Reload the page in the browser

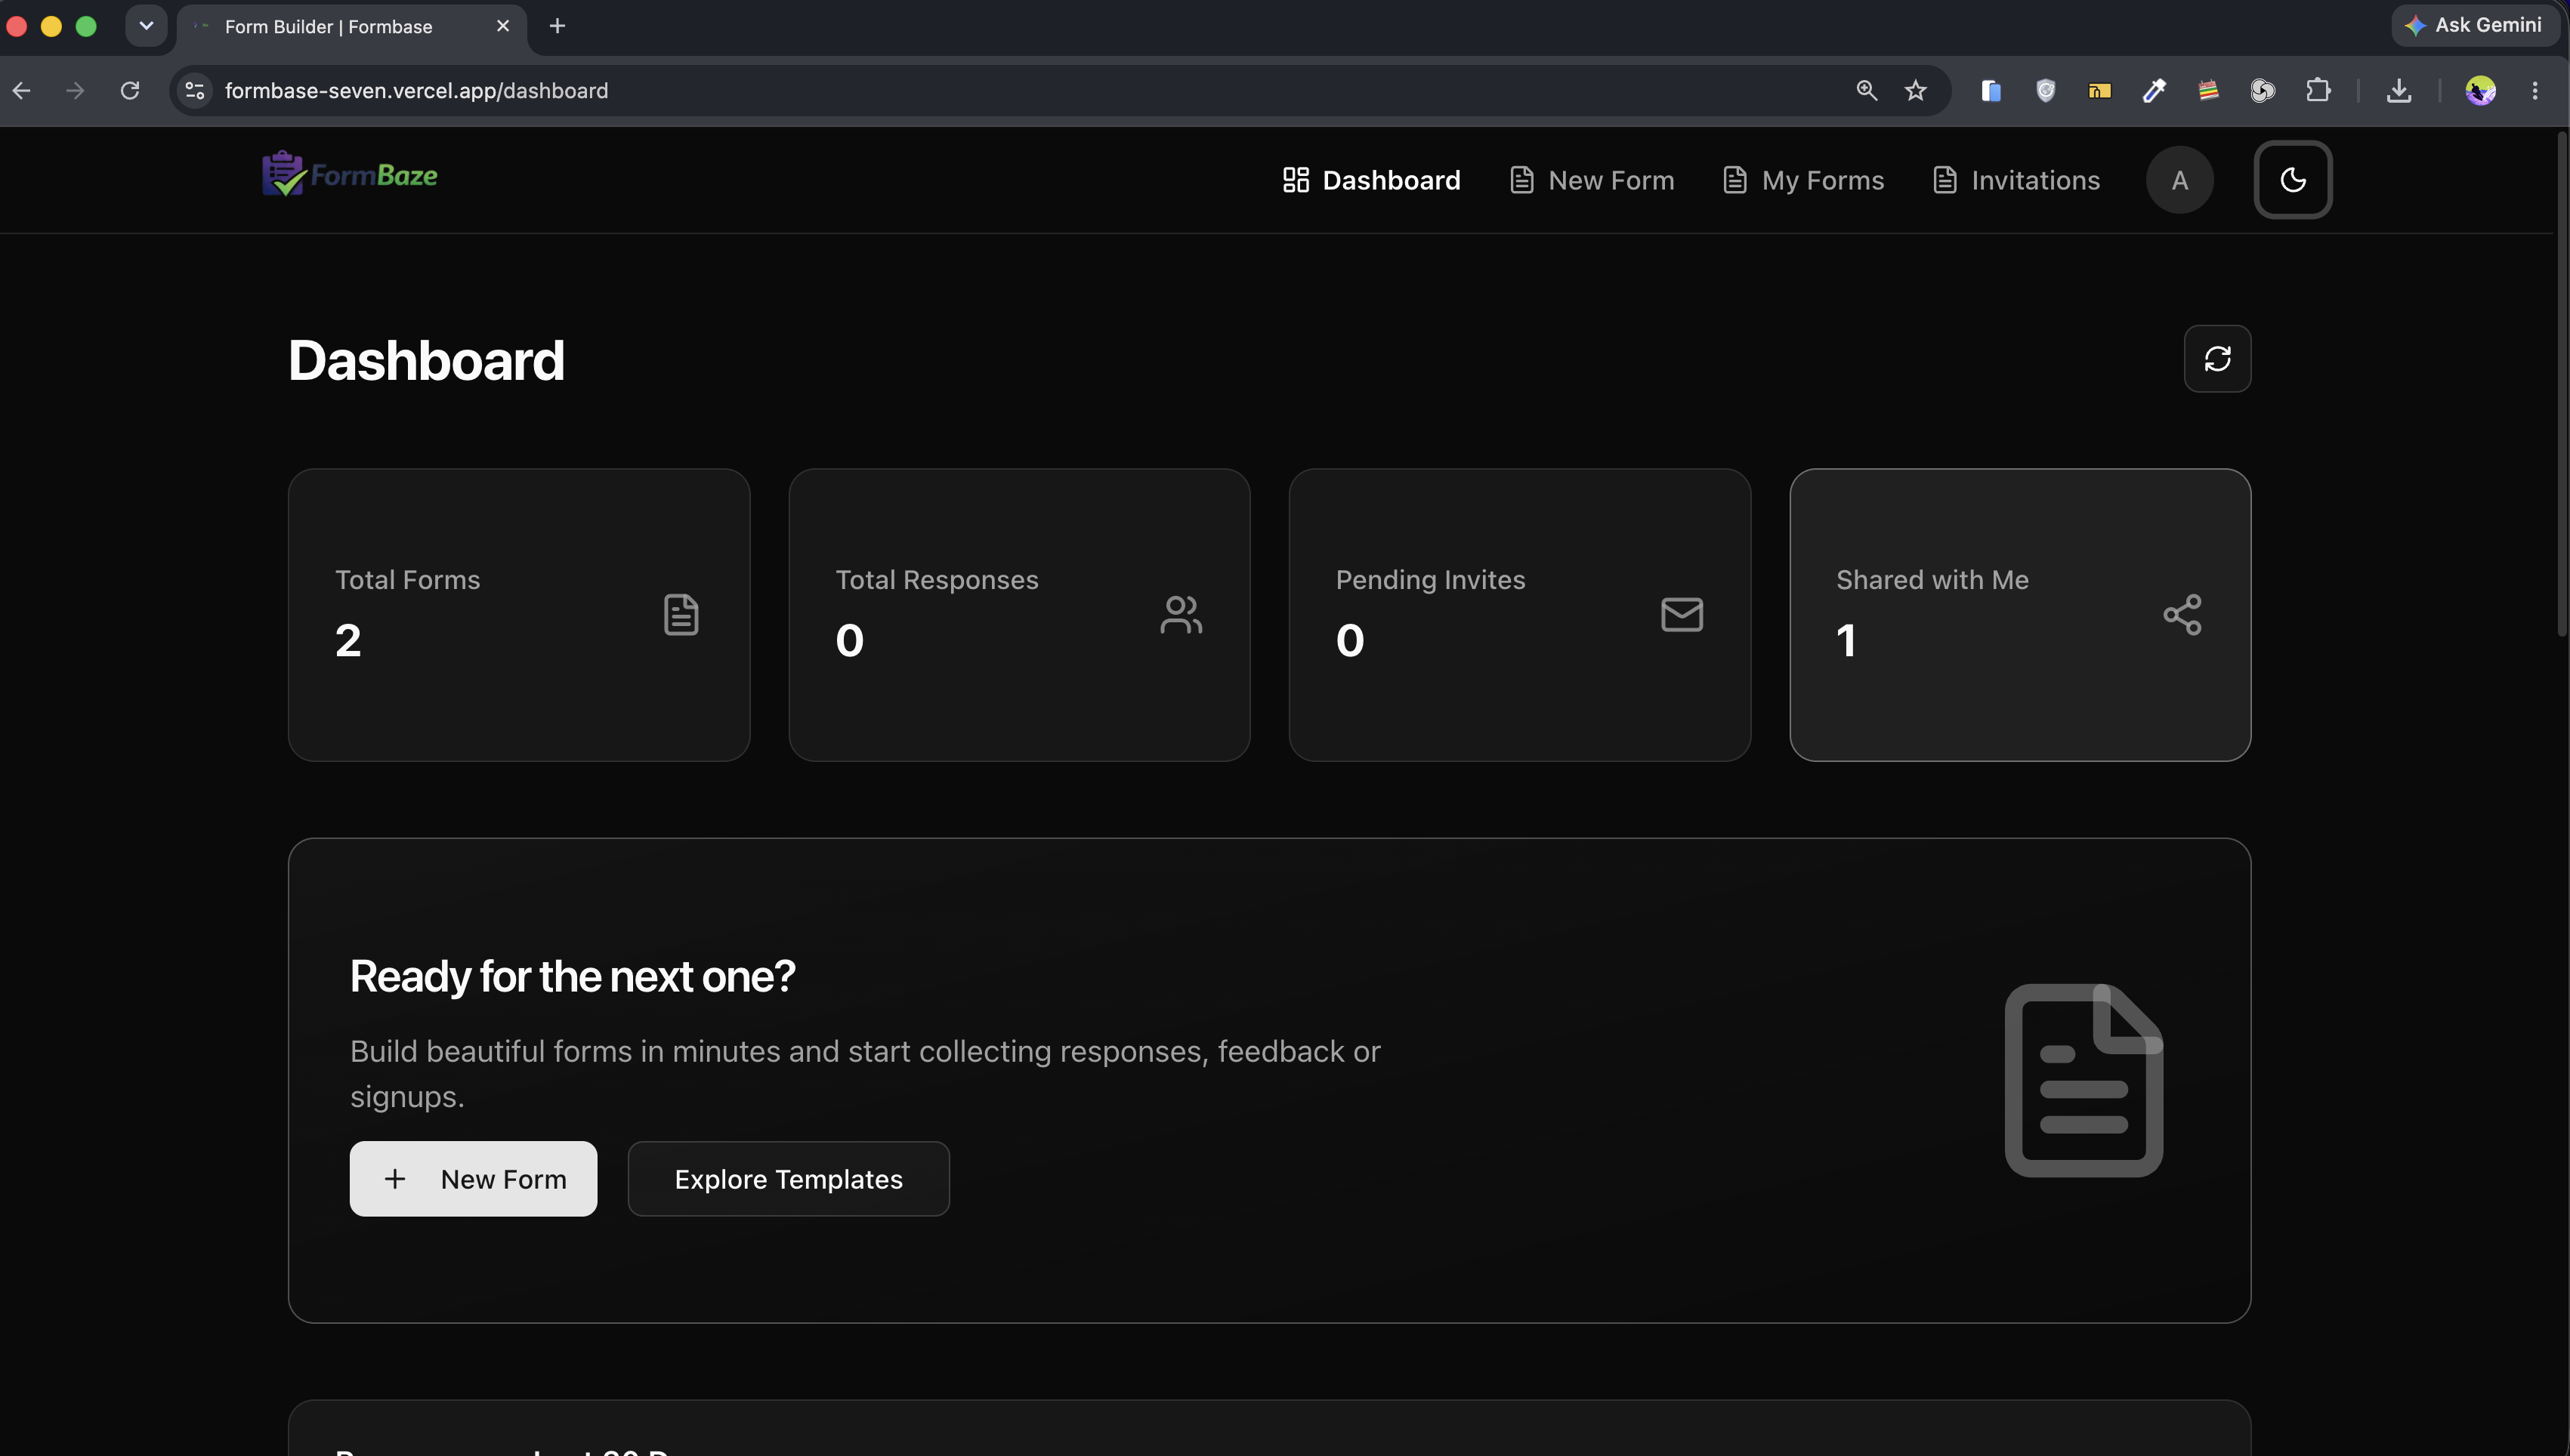[130, 91]
